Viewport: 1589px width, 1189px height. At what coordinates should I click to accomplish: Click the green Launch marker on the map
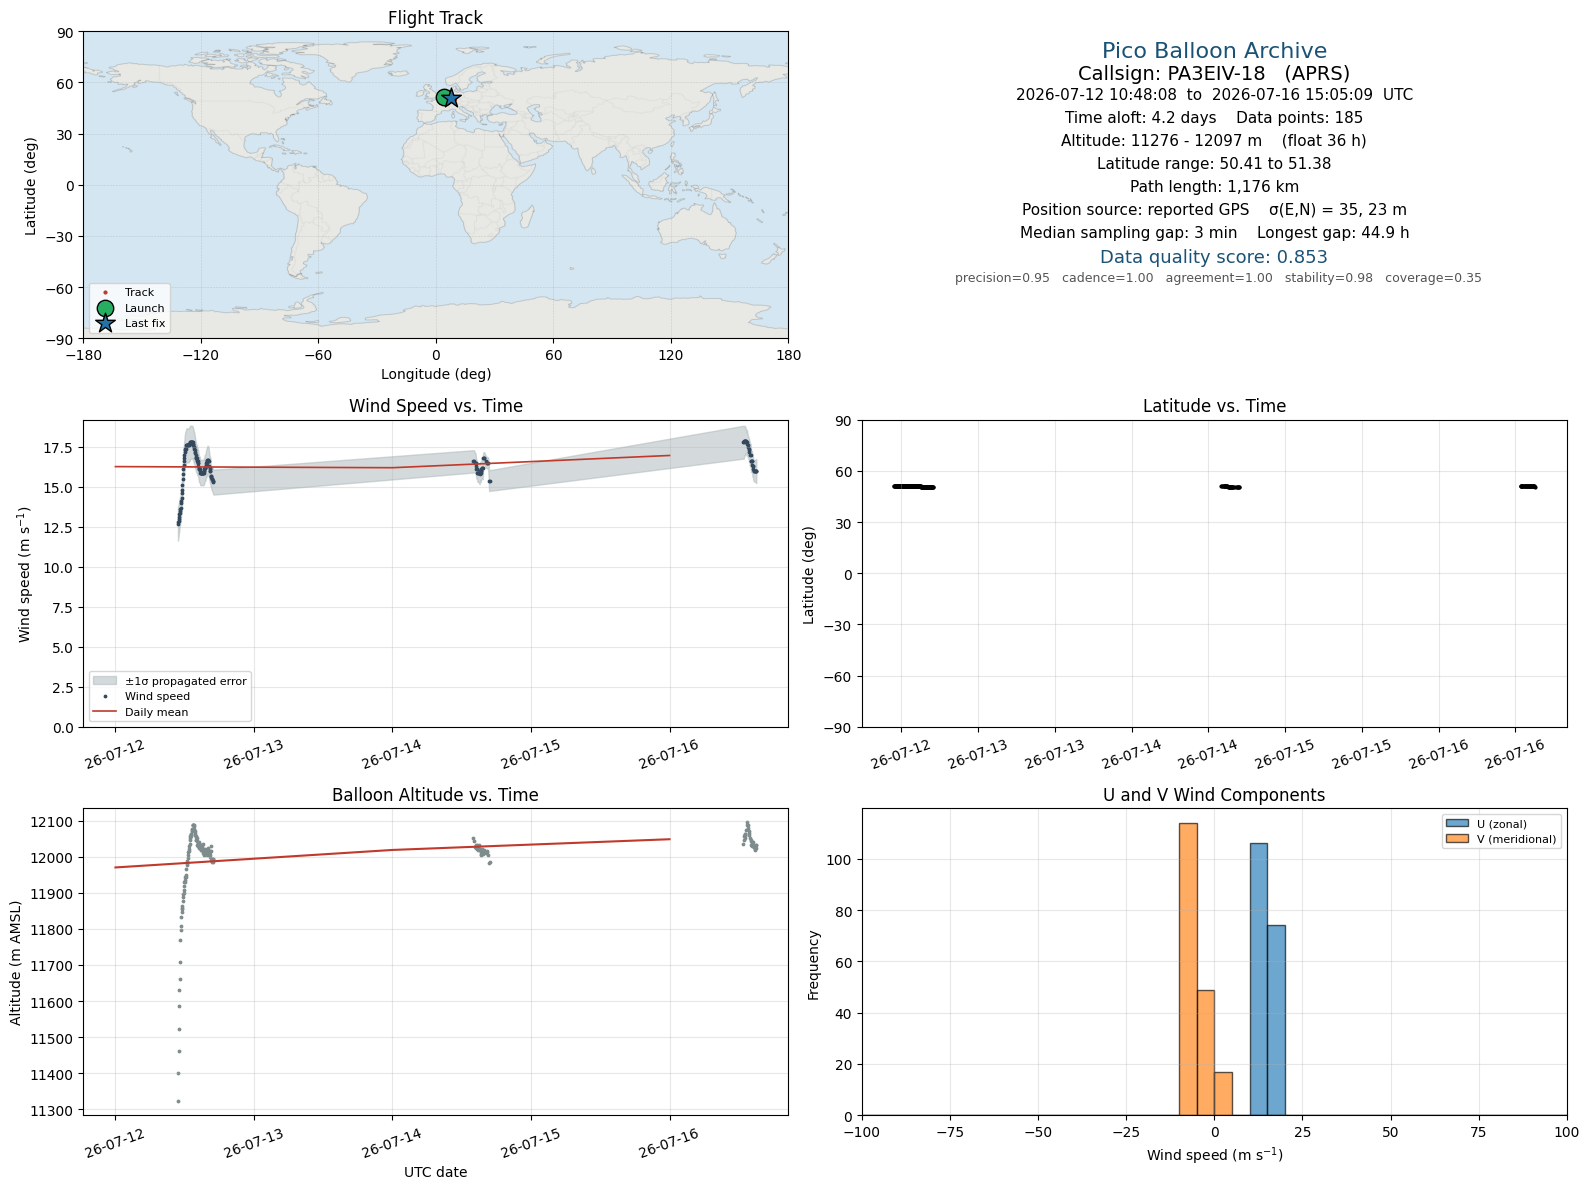tap(444, 97)
